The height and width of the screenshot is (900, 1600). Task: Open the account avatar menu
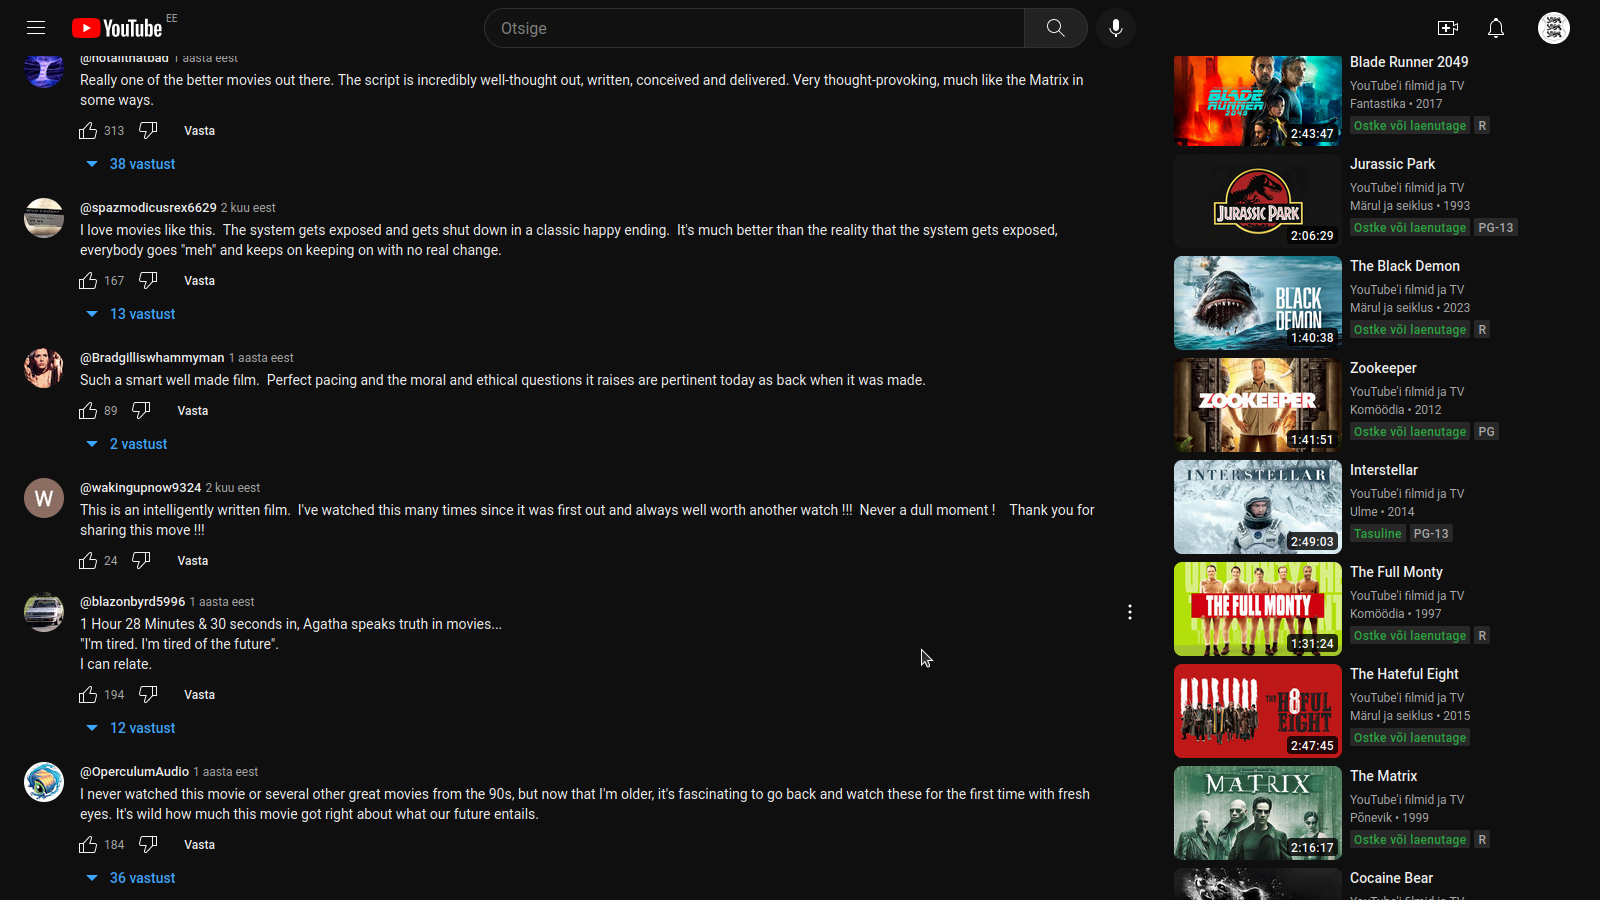pos(1554,28)
